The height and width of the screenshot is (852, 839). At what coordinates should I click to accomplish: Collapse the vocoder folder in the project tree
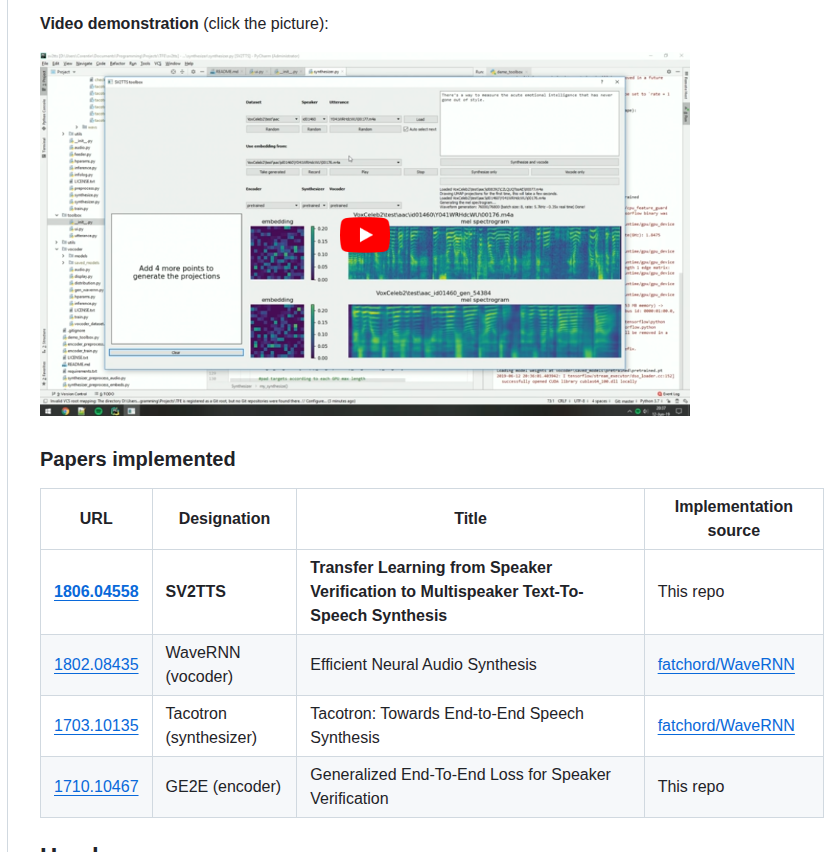pos(56,249)
